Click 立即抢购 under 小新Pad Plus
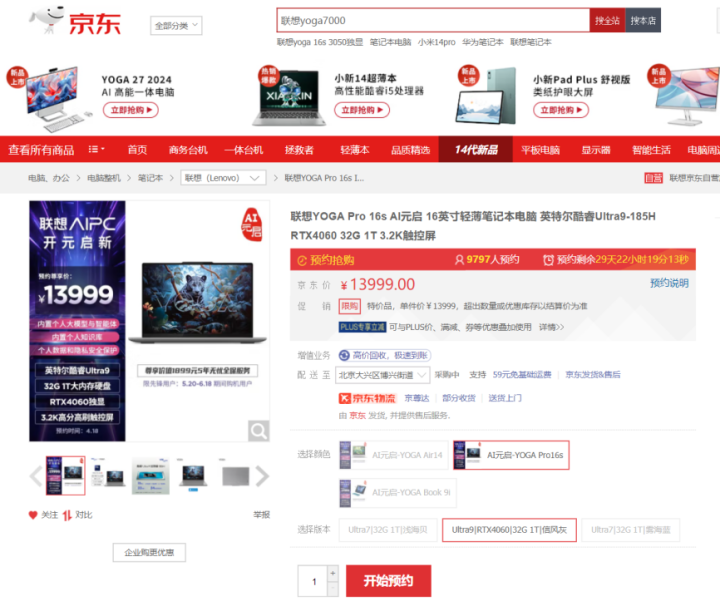Screen dimensions: 720x606 coord(561,110)
